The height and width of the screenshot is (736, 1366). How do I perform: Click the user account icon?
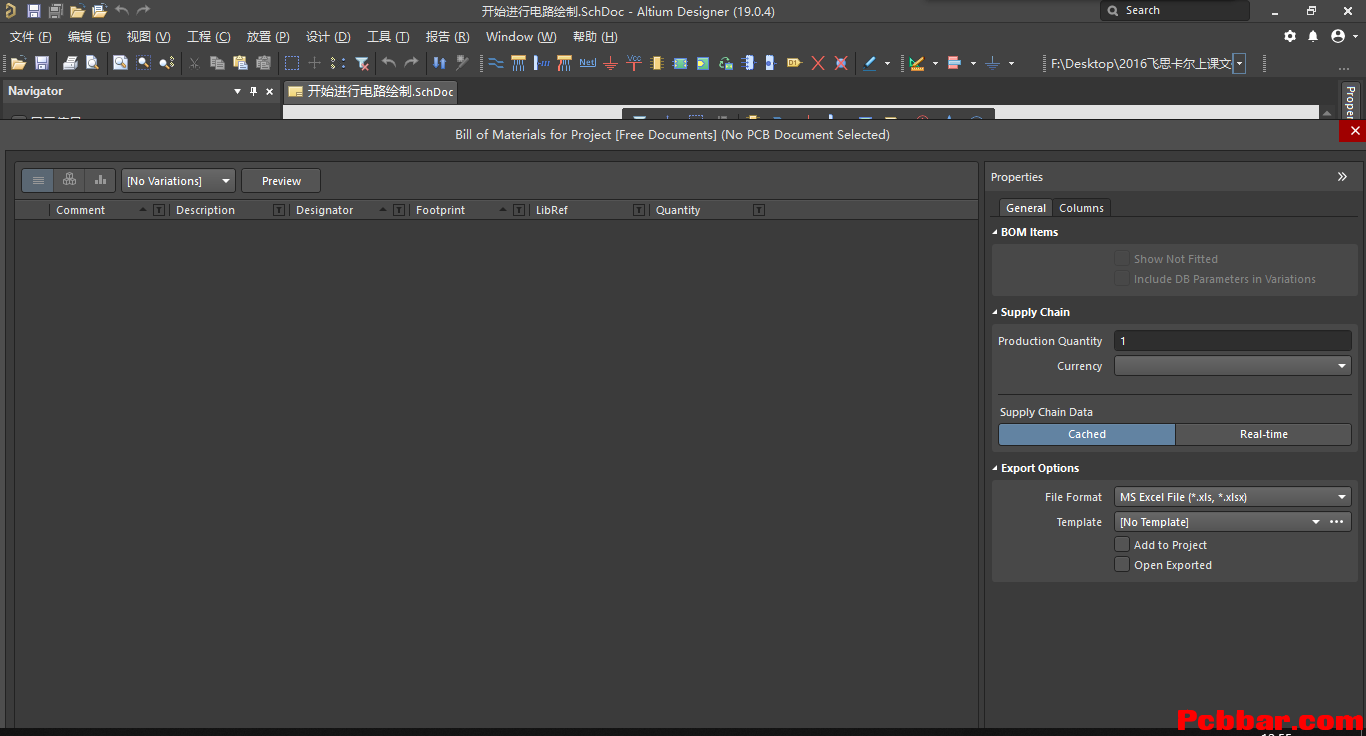pos(1338,36)
